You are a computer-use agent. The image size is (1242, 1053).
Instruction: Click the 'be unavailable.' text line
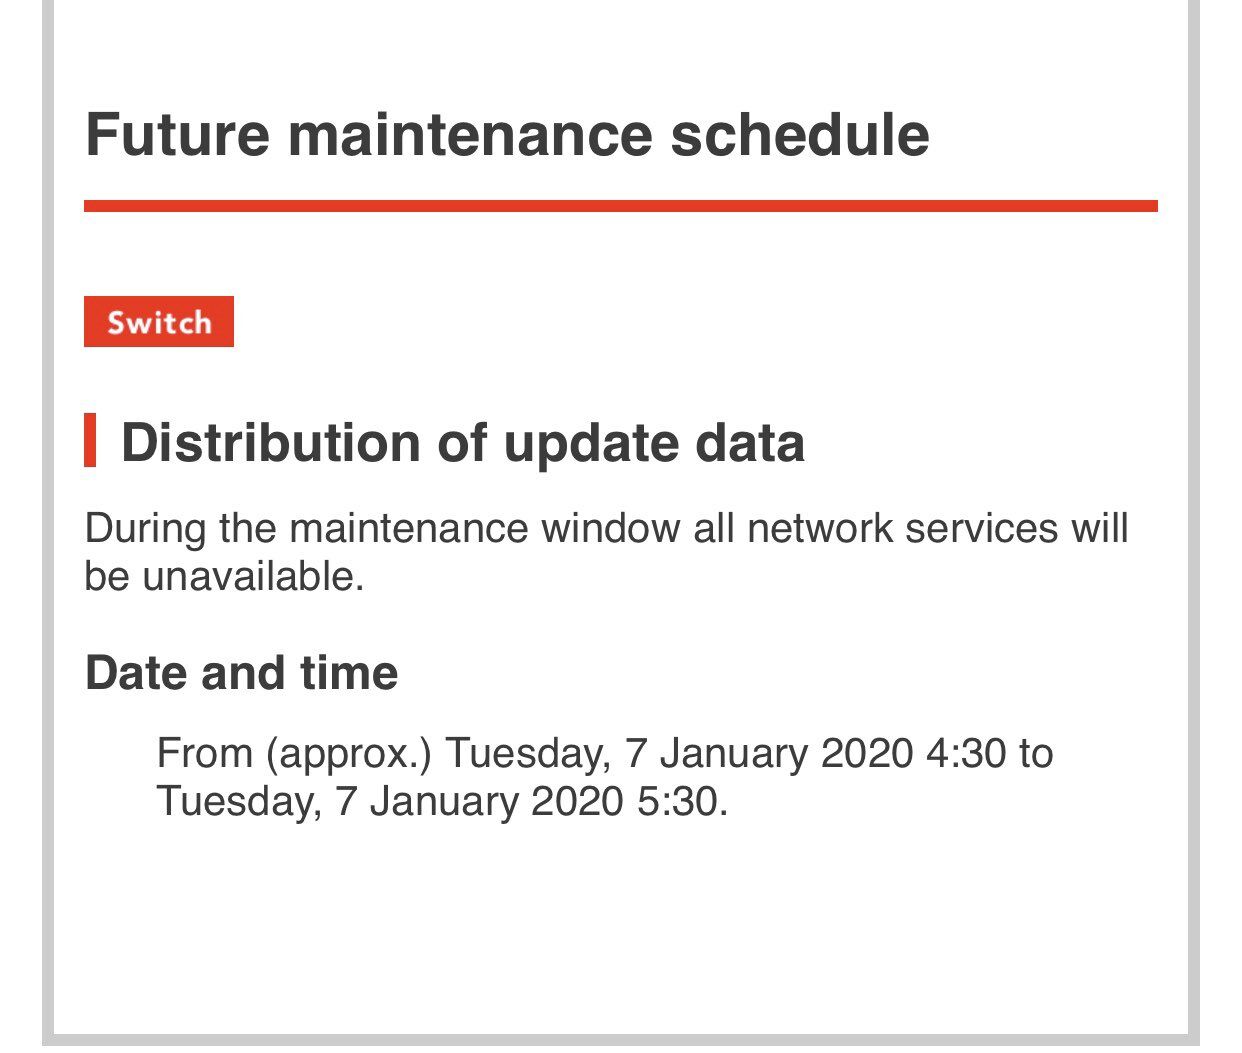pos(224,576)
